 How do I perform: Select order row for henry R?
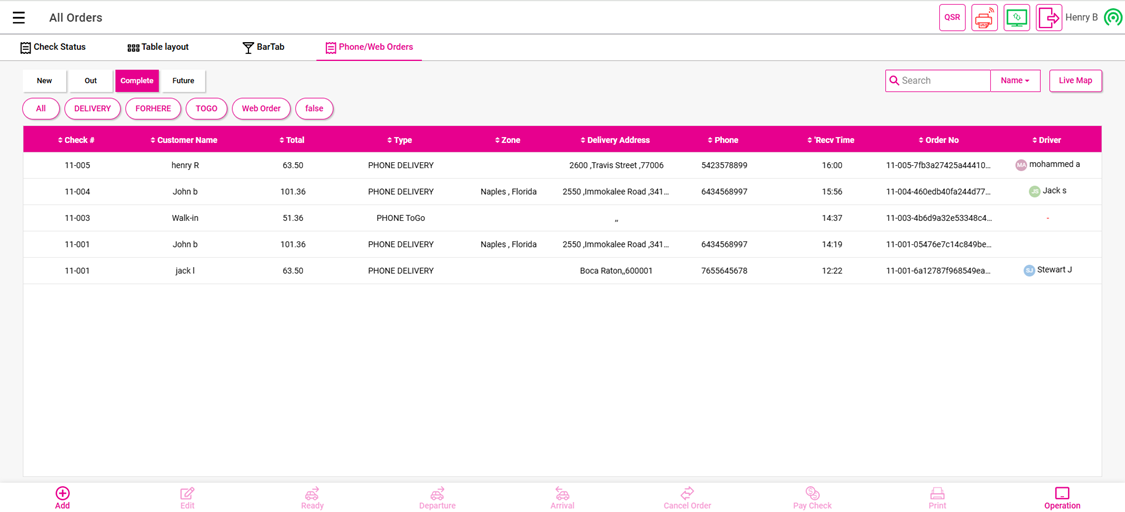click(x=185, y=165)
